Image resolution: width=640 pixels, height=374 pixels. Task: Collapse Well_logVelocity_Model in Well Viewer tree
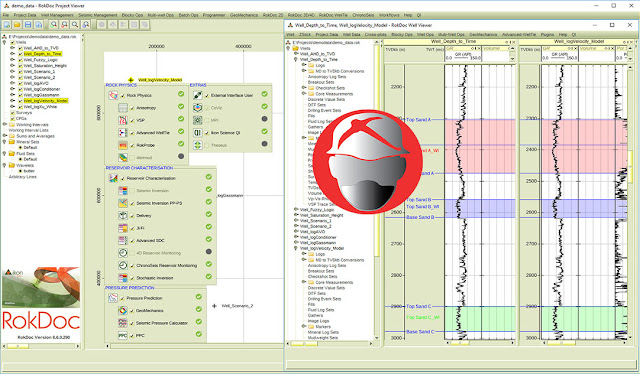tap(296, 248)
